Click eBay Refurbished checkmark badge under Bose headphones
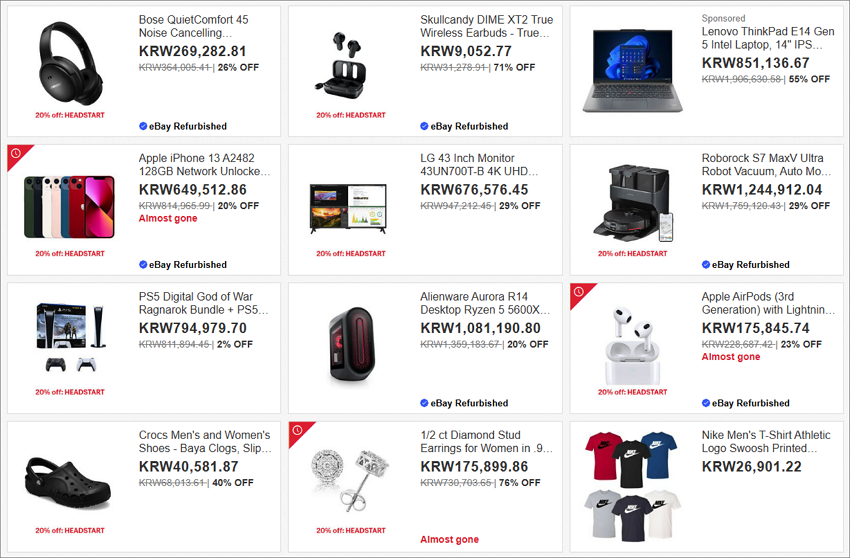Screen dimensions: 850x558 (x=143, y=126)
